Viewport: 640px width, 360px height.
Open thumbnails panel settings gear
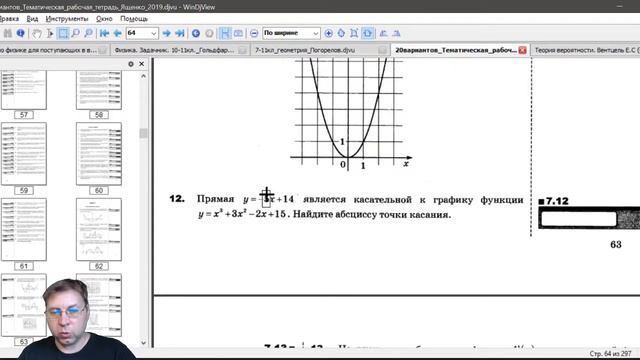(131, 64)
